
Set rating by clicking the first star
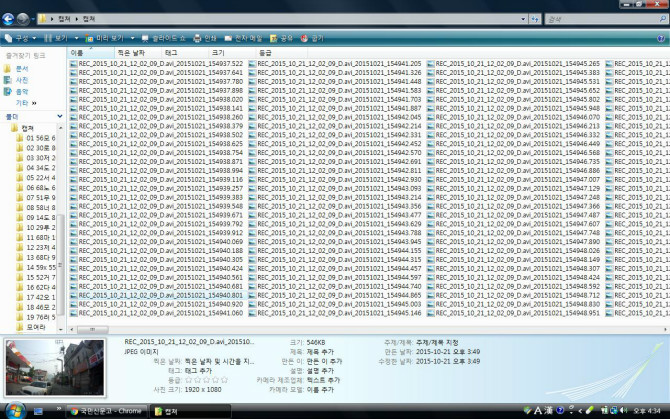(x=188, y=380)
